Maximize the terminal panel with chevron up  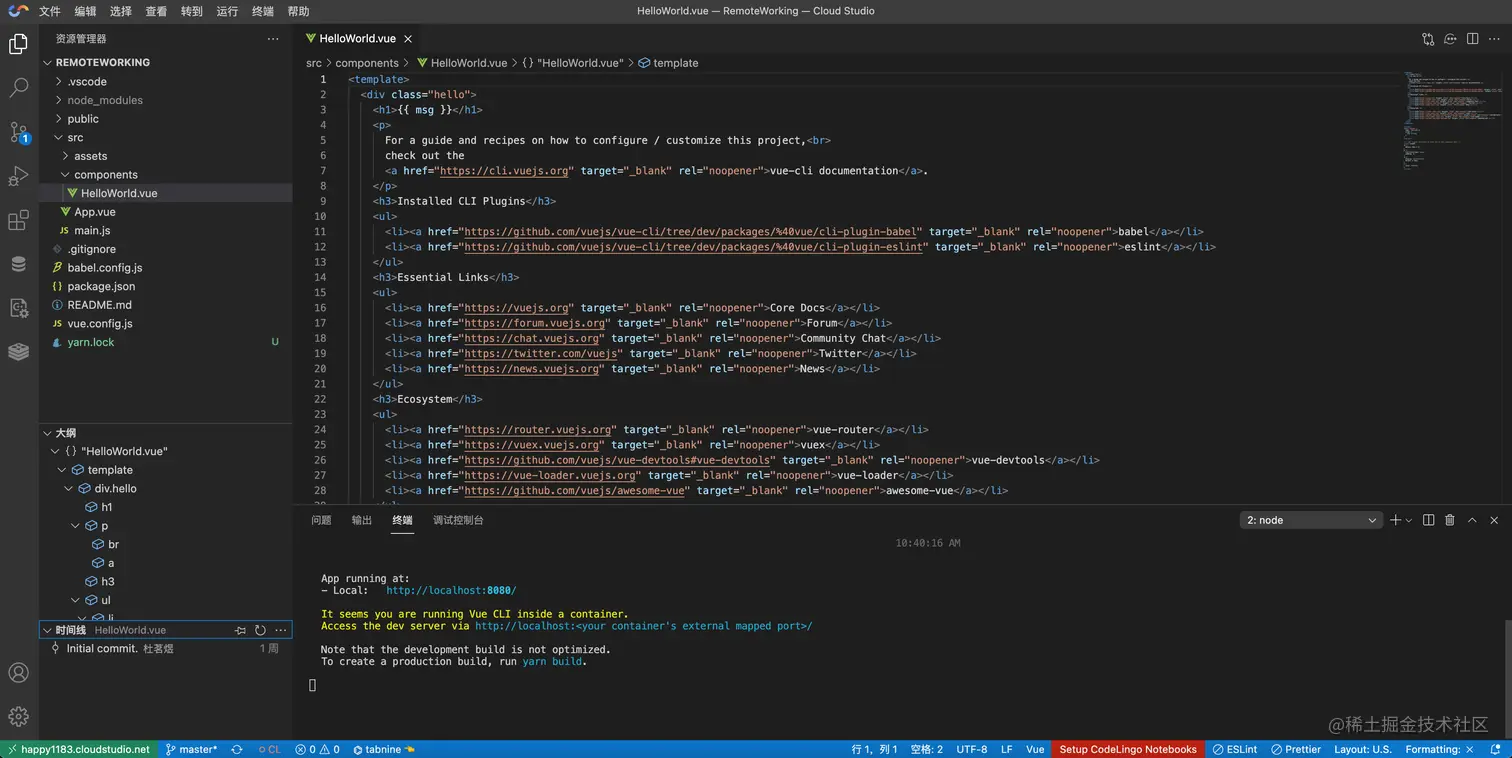pyautogui.click(x=1472, y=520)
